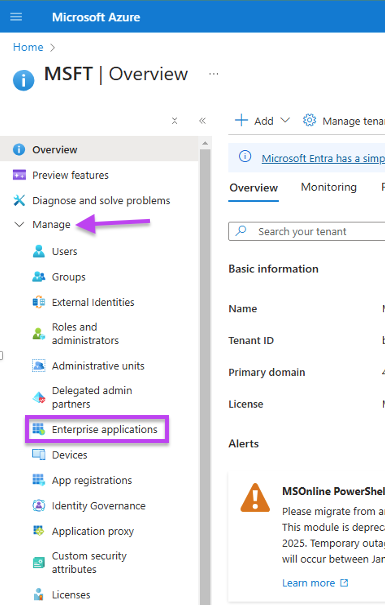The height and width of the screenshot is (605, 385).
Task: Click the Manage section label
Action: point(51,225)
